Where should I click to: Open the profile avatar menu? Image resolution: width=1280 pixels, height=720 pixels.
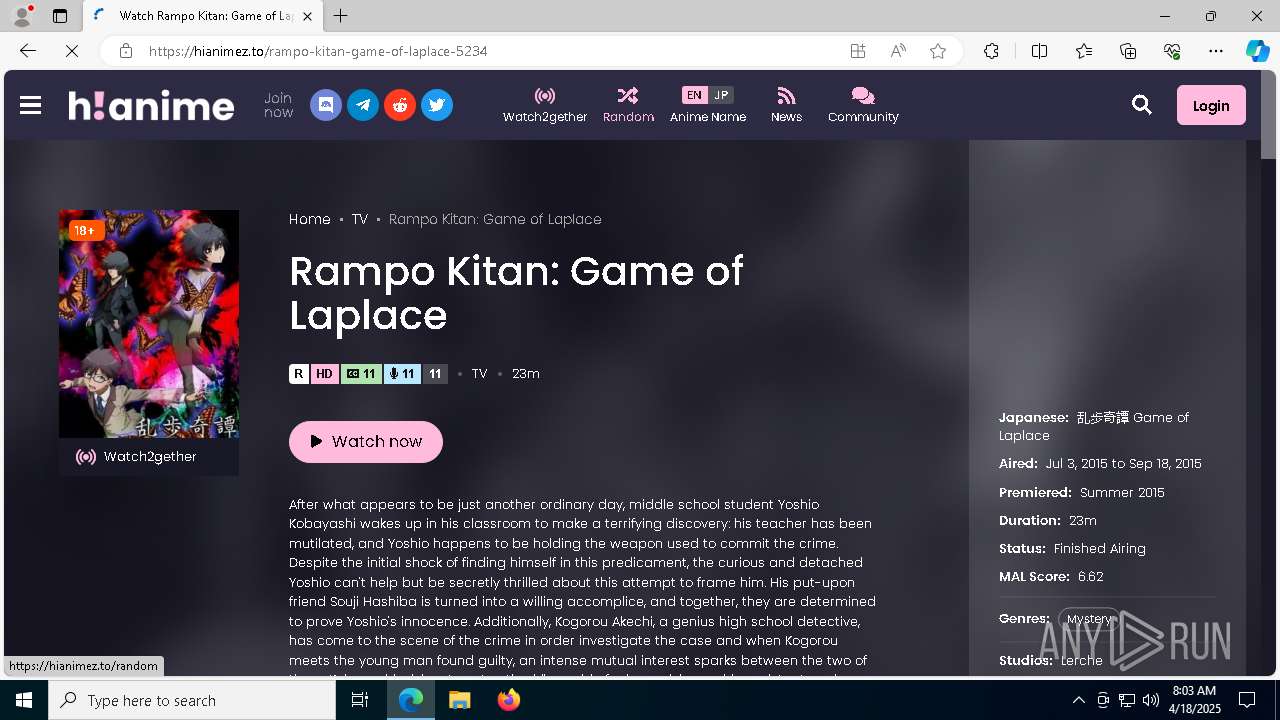(x=21, y=16)
